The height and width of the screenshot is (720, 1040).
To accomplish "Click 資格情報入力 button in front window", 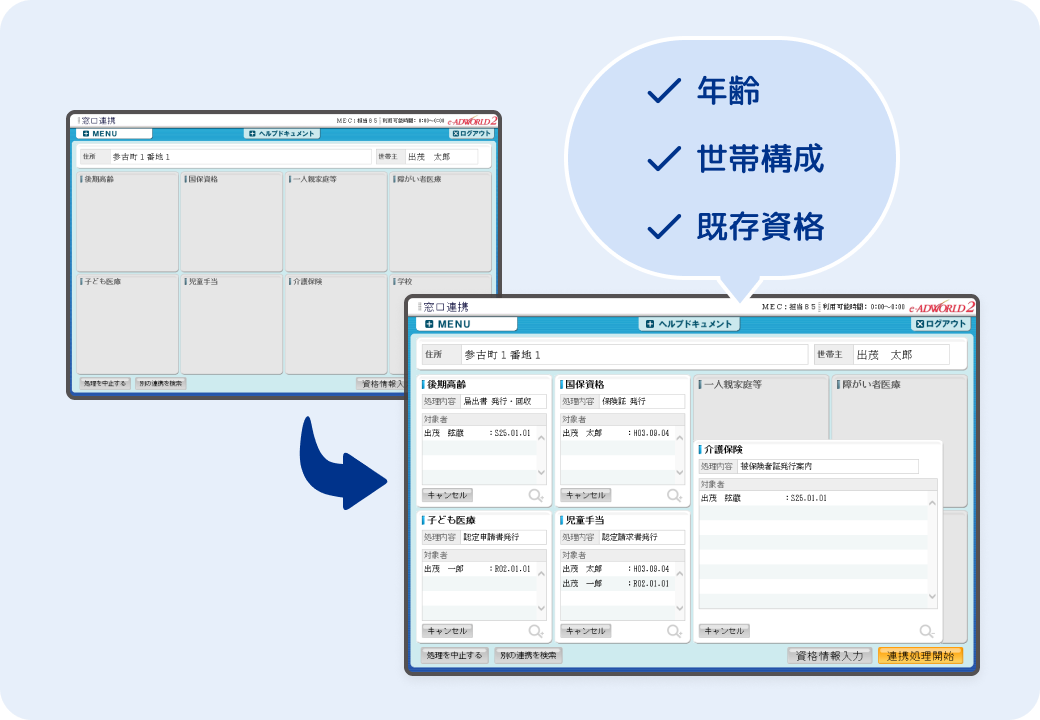I will 829,656.
